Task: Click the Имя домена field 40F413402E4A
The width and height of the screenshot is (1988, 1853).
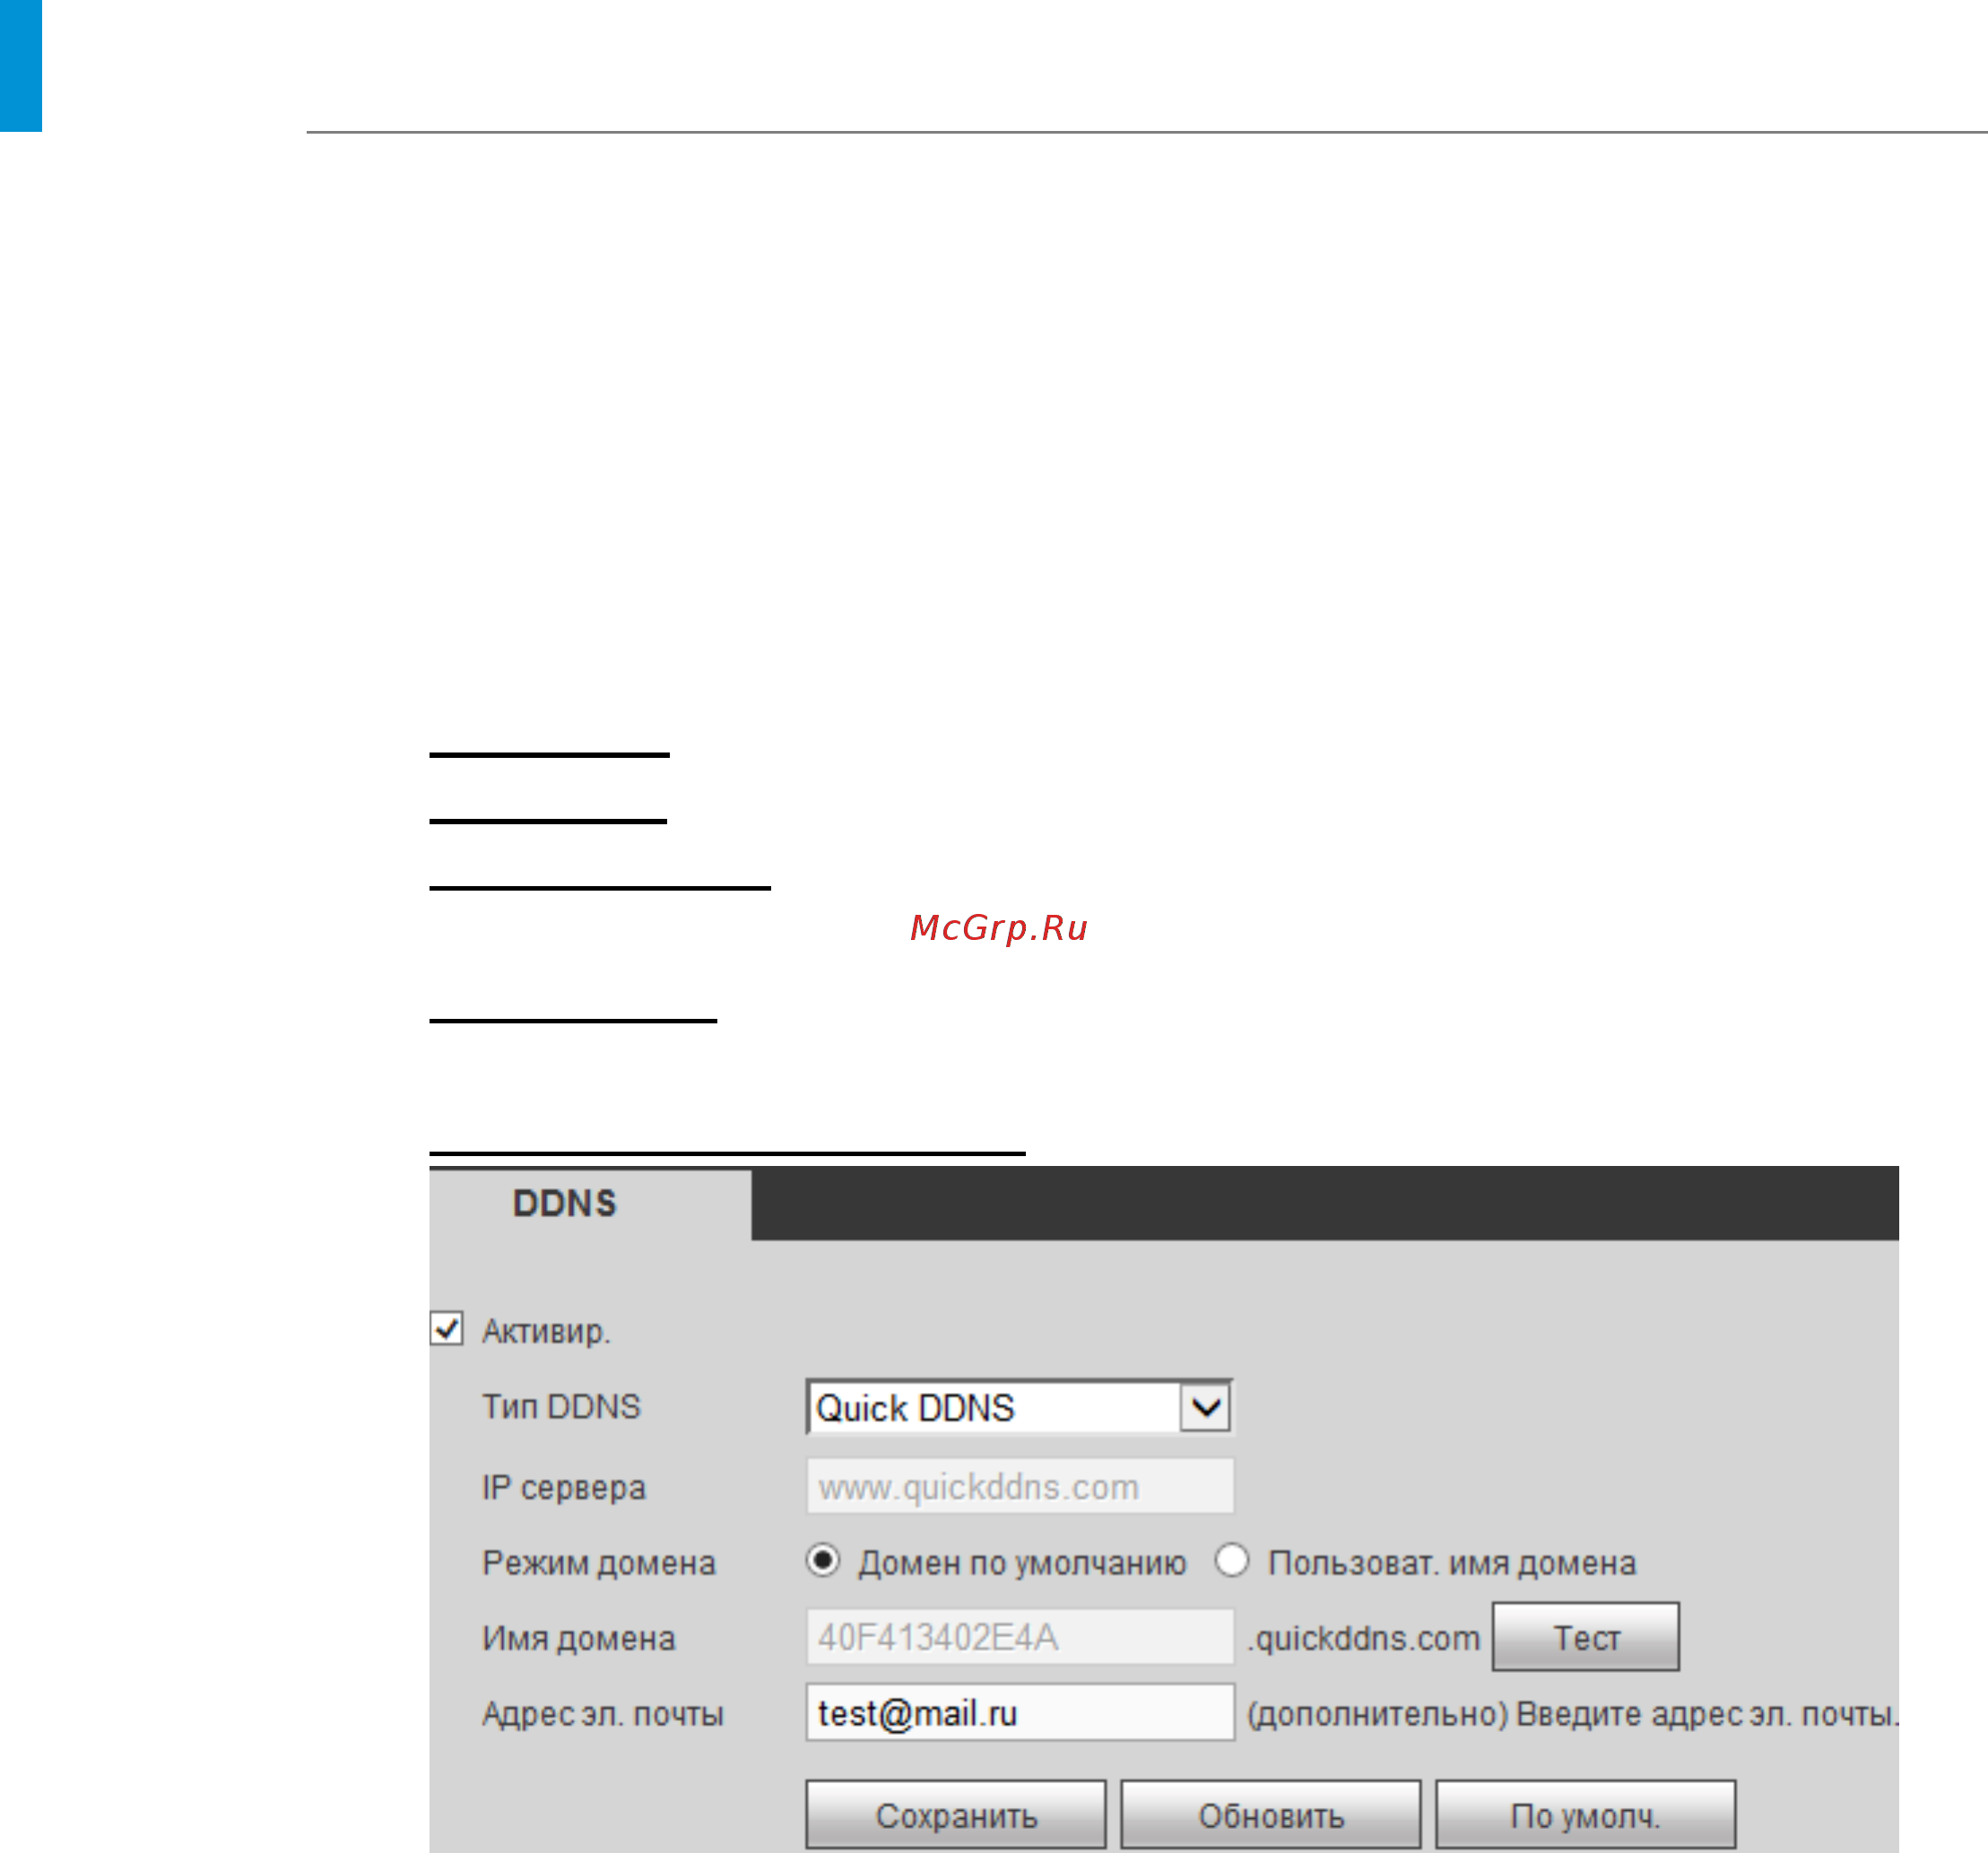Action: 1020,1638
